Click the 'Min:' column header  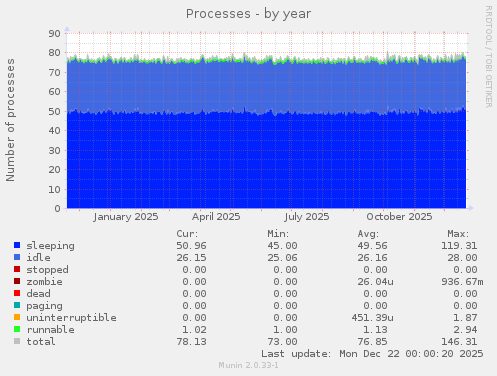click(278, 234)
